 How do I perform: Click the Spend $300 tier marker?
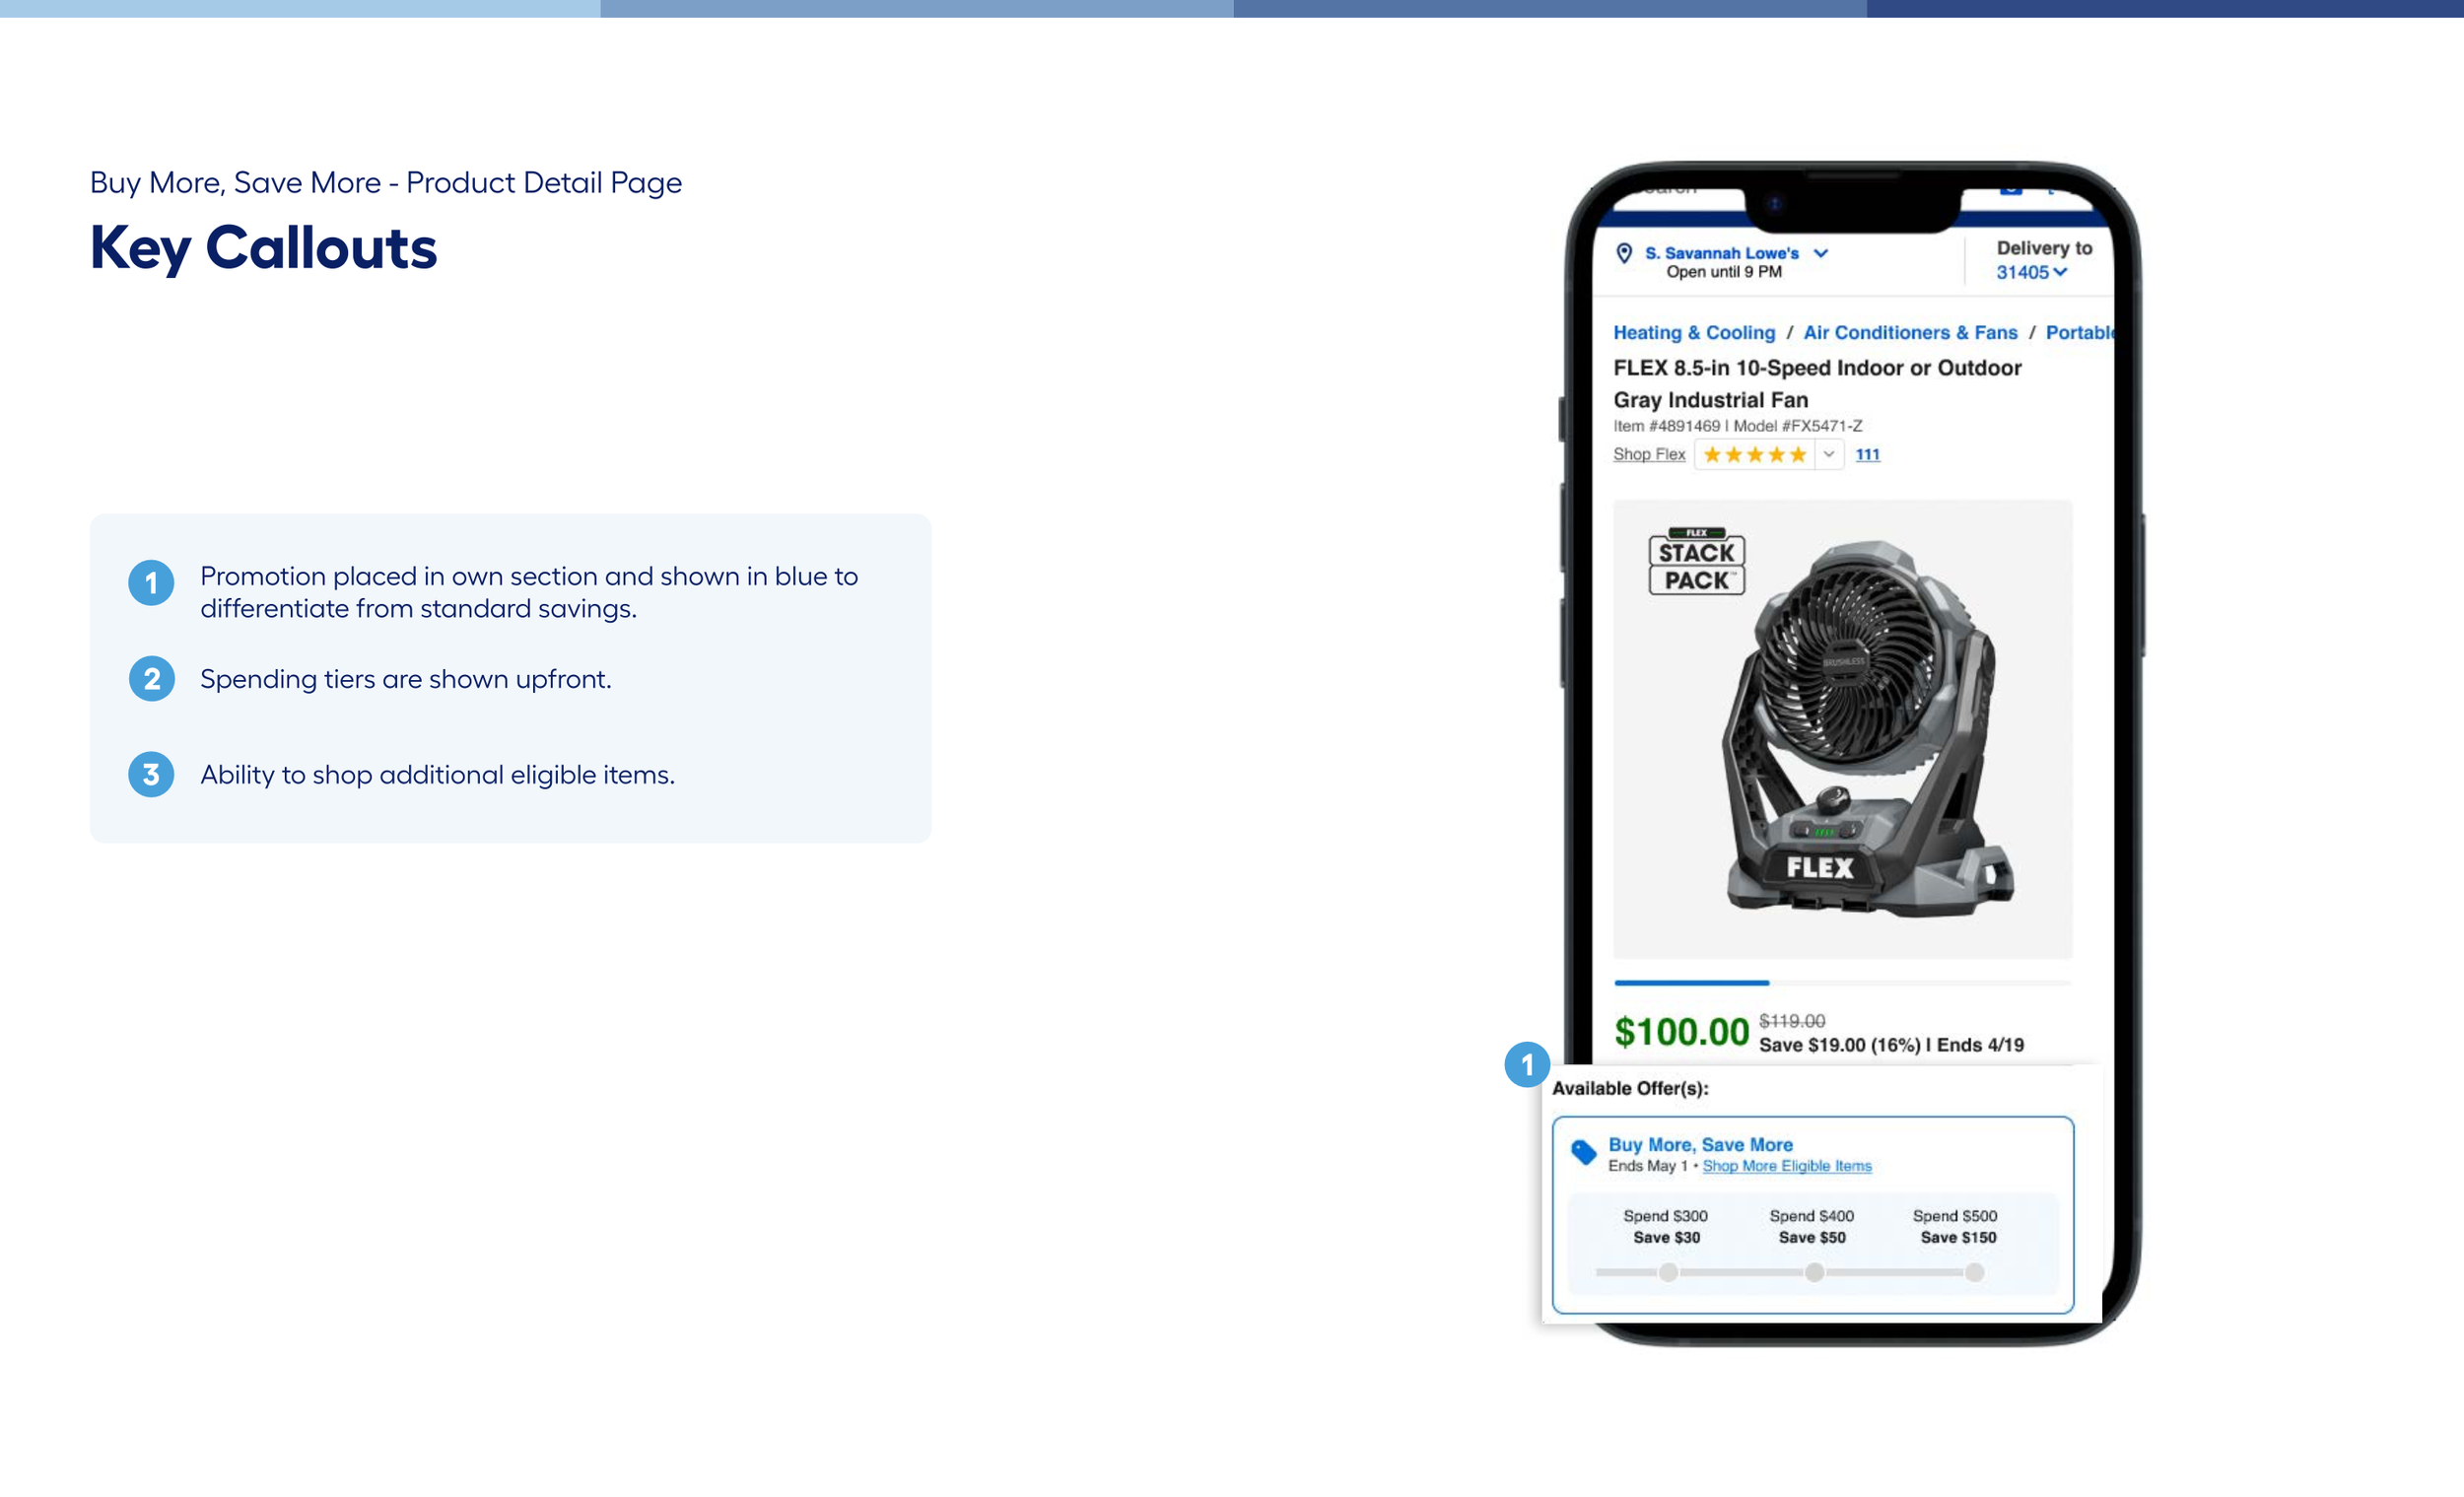[x=1668, y=1273]
